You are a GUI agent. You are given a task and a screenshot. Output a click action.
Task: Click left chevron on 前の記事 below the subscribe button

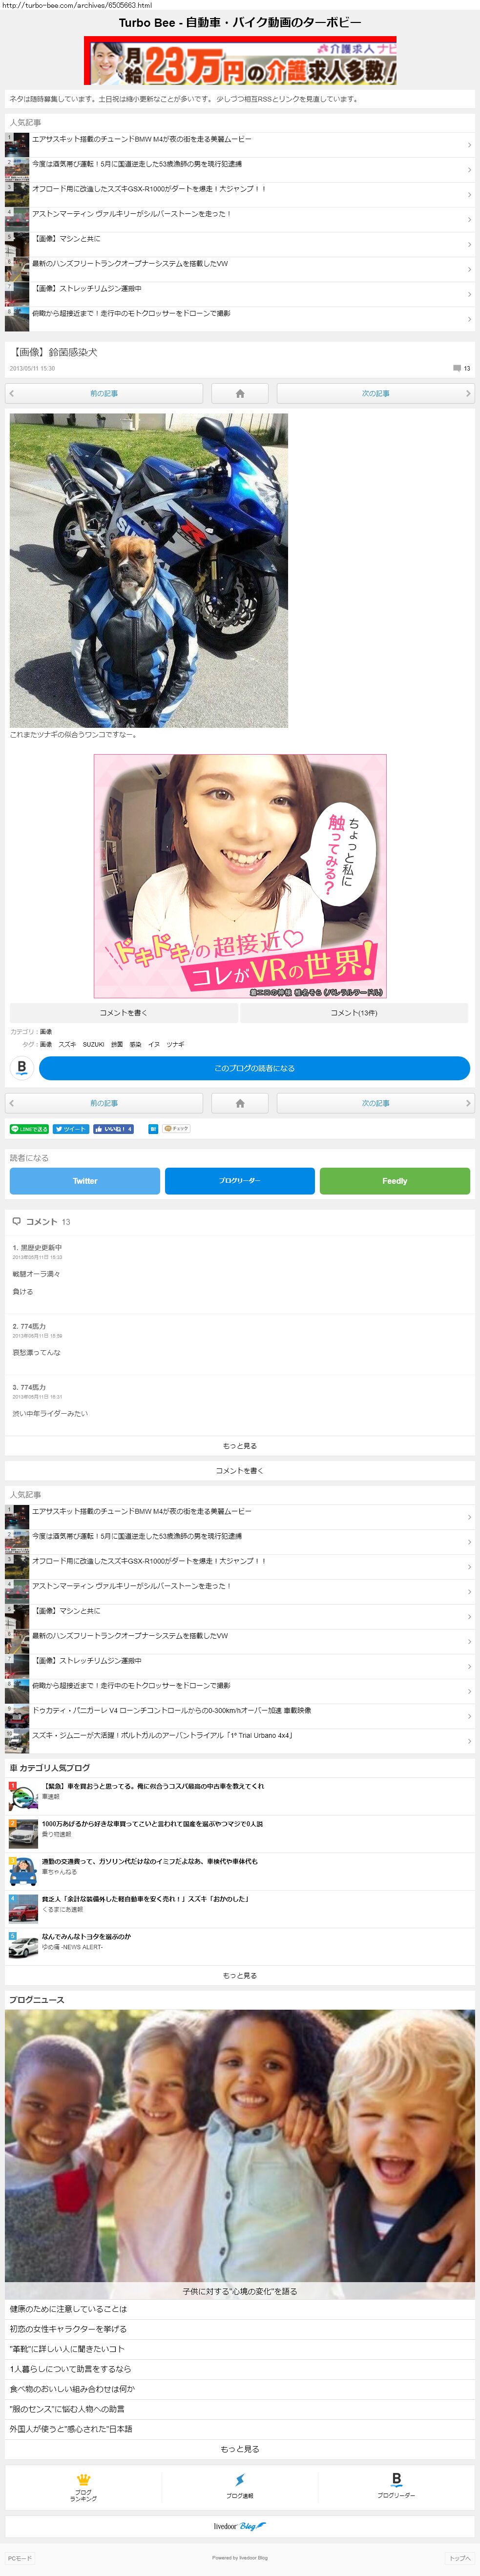[12, 1103]
